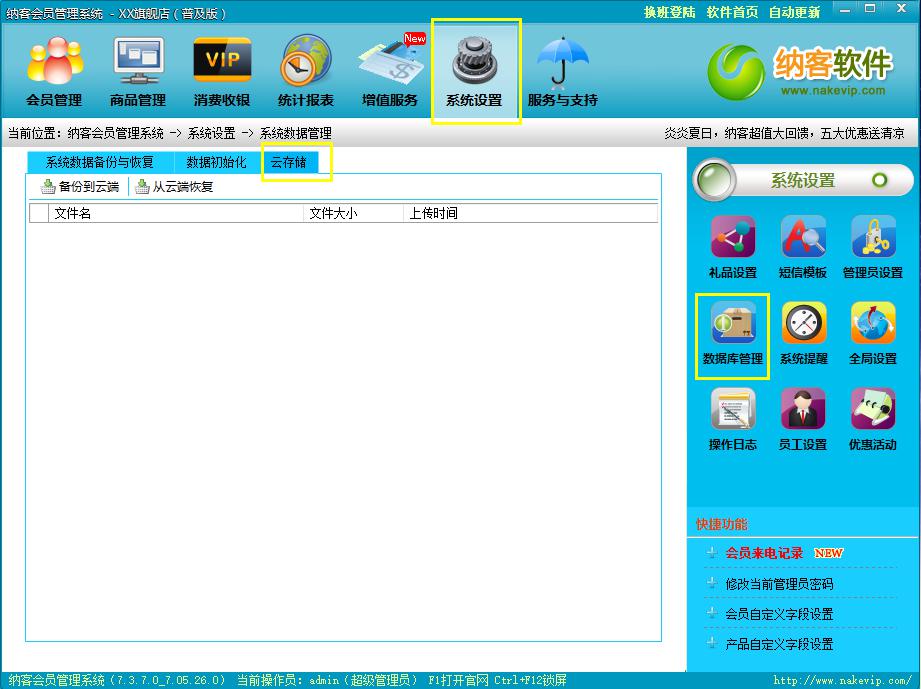The height and width of the screenshot is (689, 921).
Task: Open the VIP 消费收银 cashier module
Action: pyautogui.click(x=222, y=72)
